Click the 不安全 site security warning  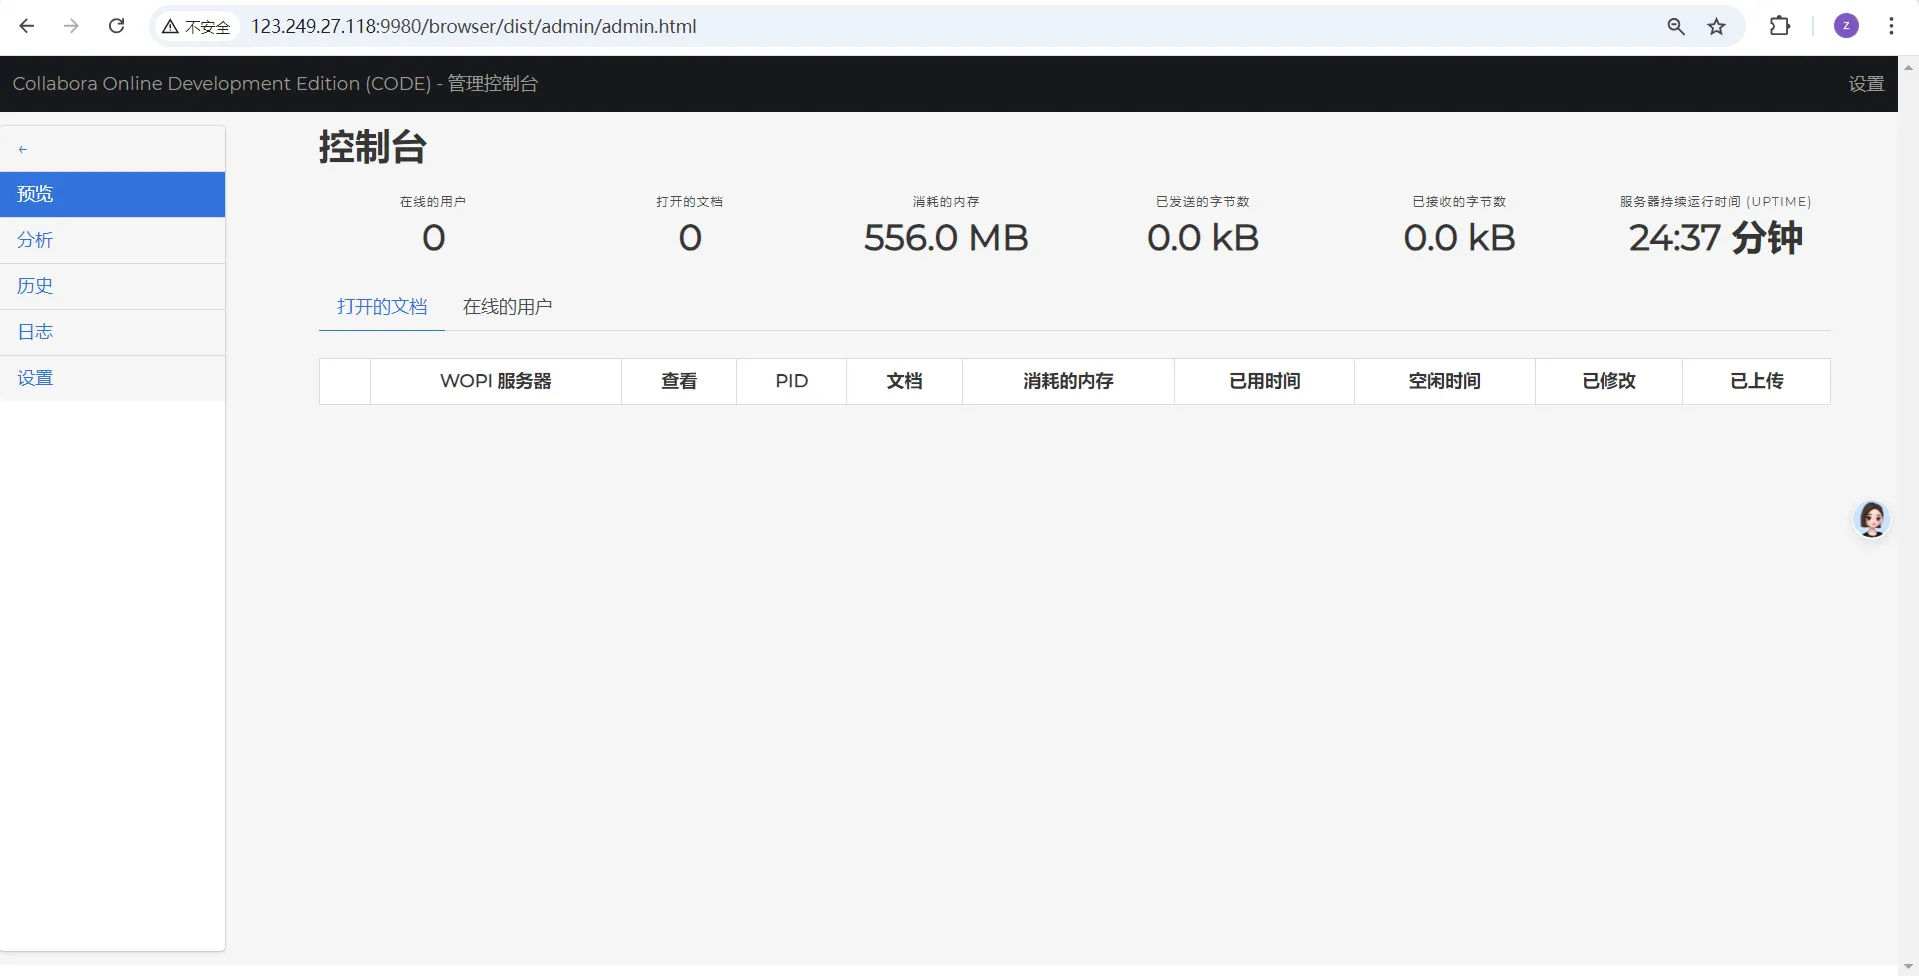[x=197, y=27]
